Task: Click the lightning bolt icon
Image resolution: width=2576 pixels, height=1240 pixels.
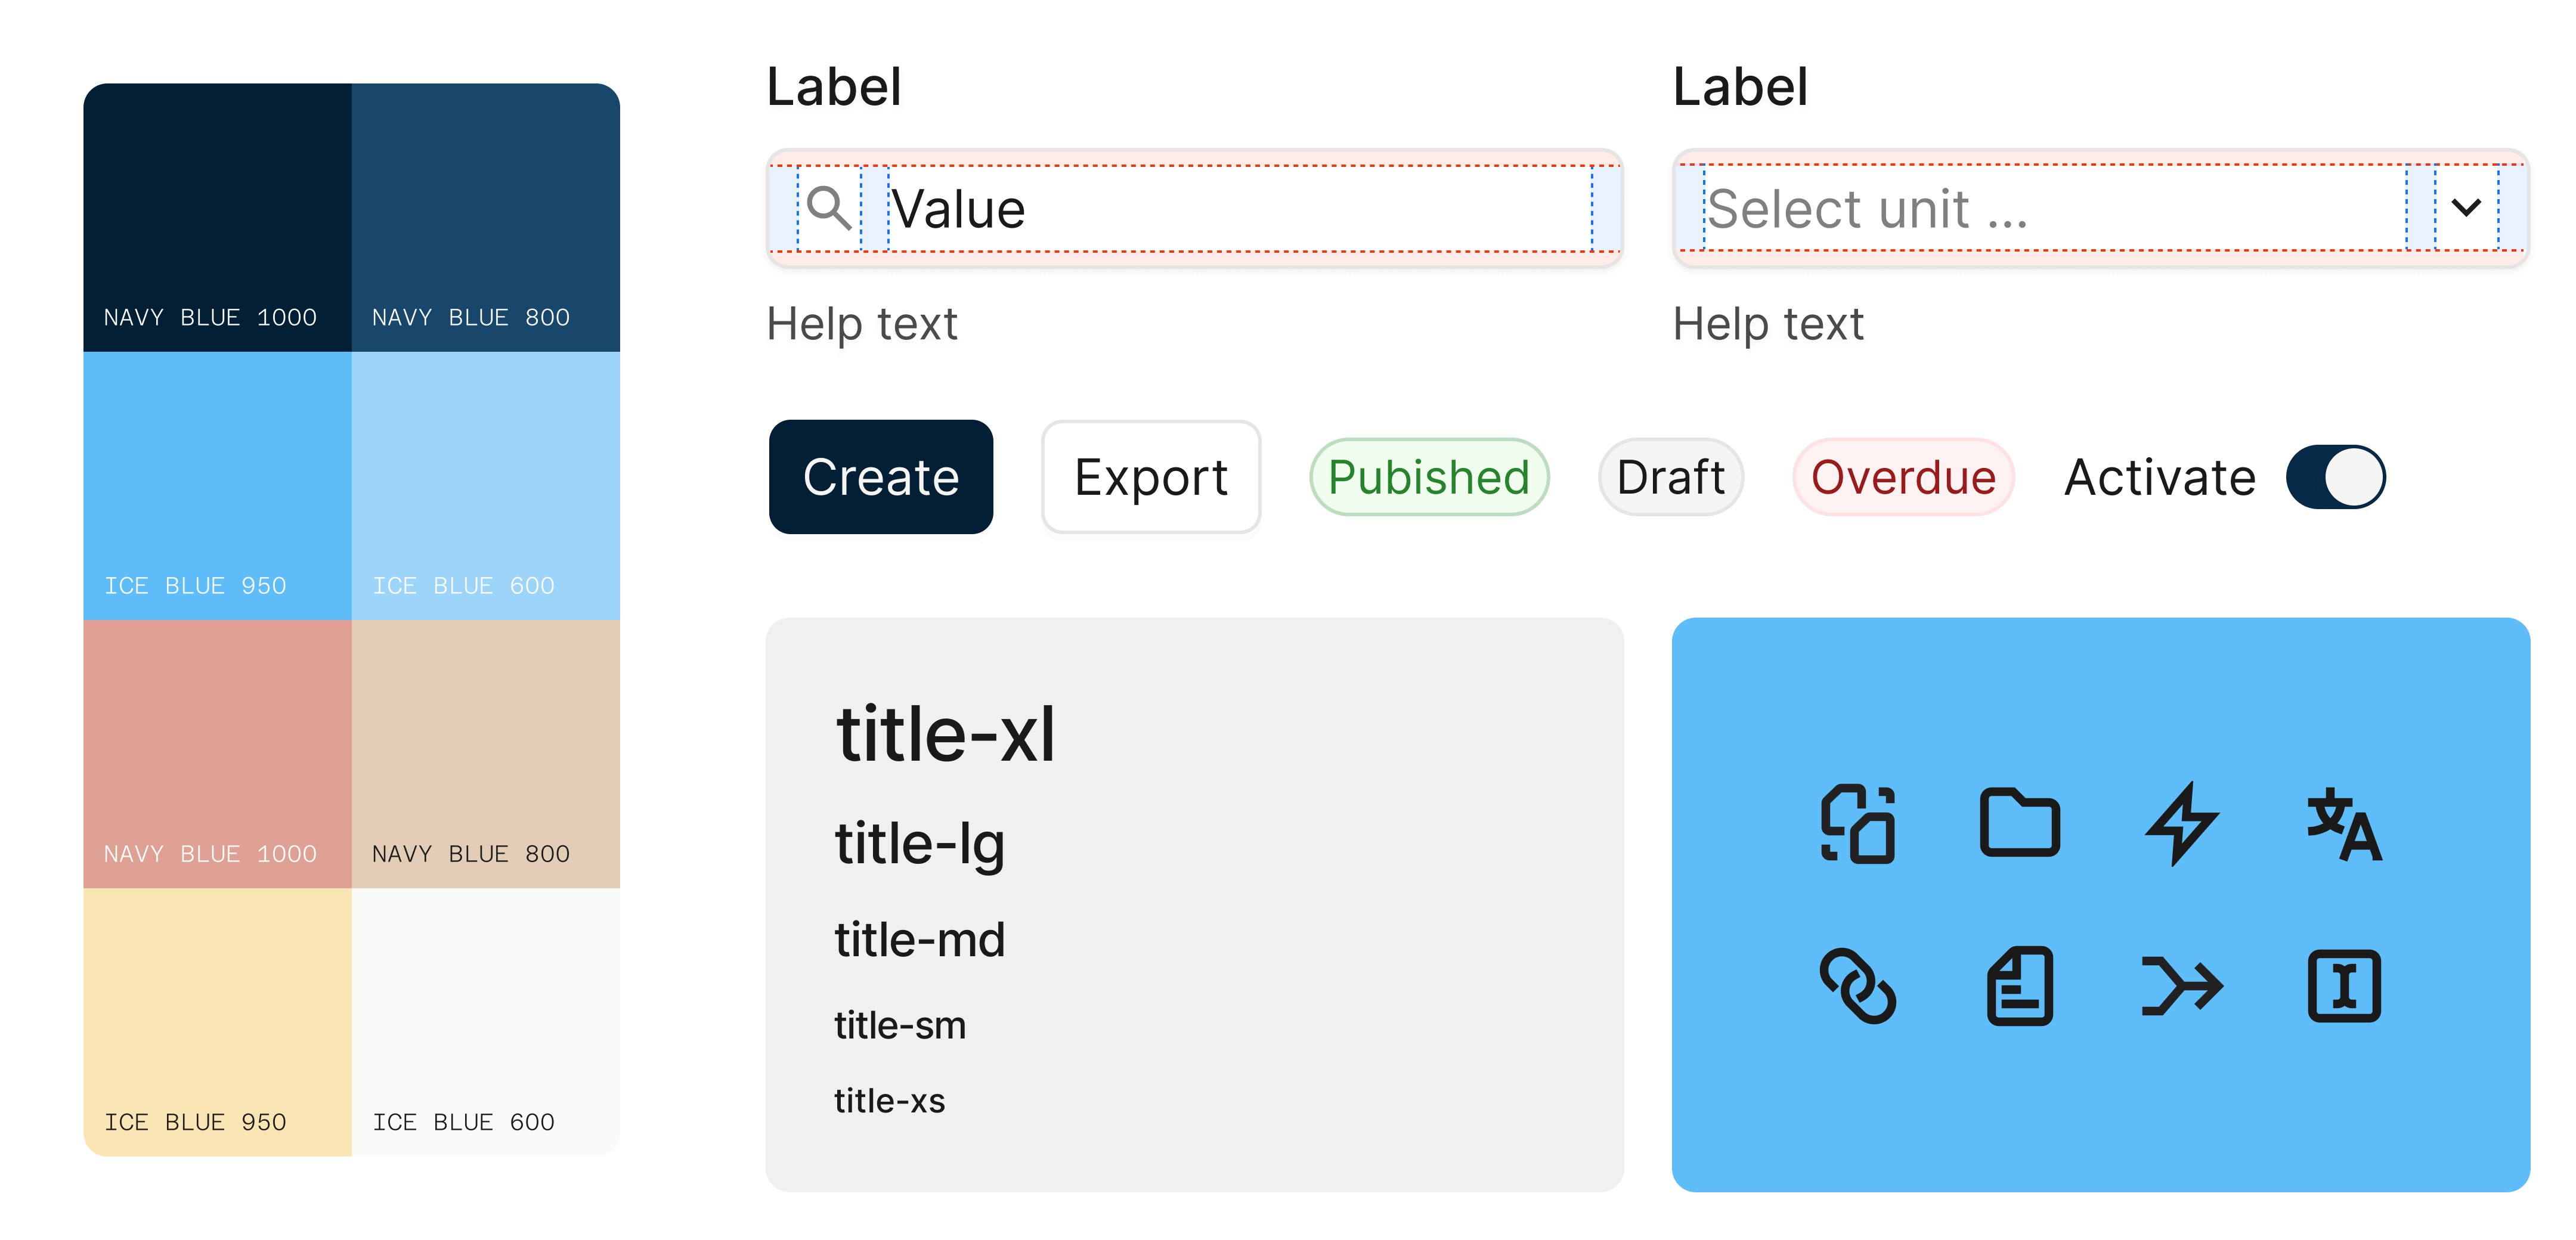Action: click(2182, 824)
